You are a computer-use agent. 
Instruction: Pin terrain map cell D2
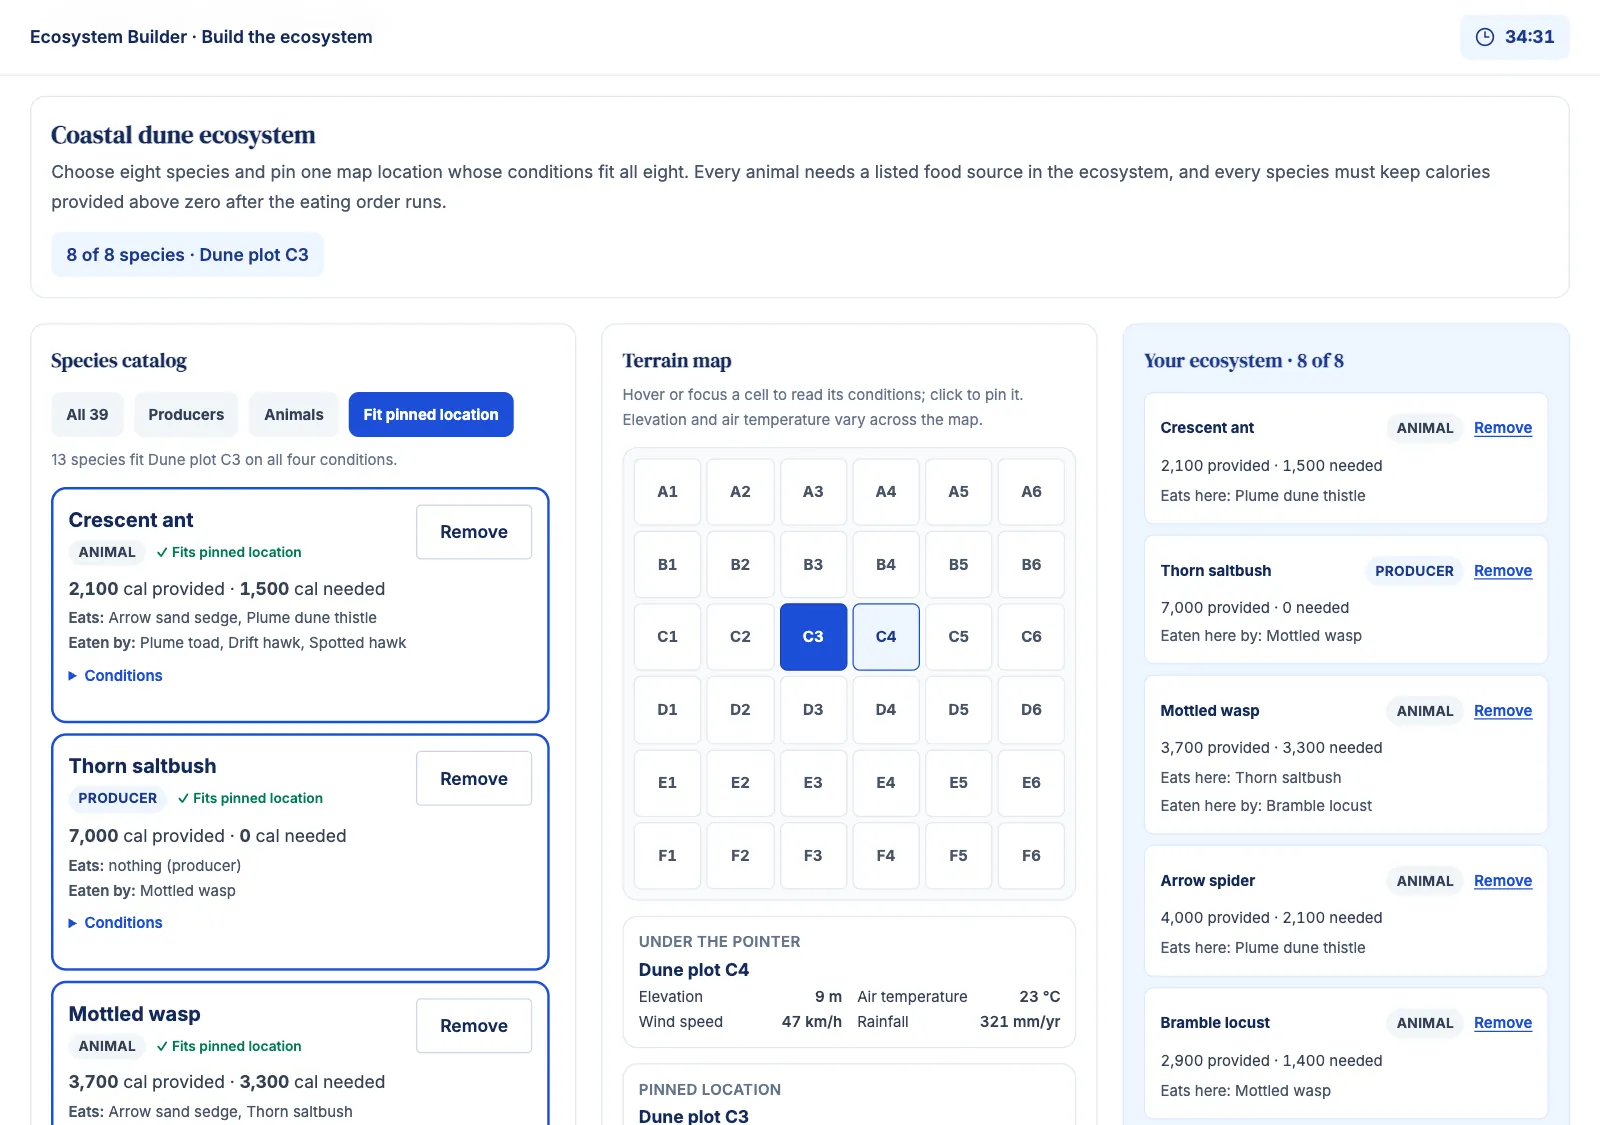740,710
